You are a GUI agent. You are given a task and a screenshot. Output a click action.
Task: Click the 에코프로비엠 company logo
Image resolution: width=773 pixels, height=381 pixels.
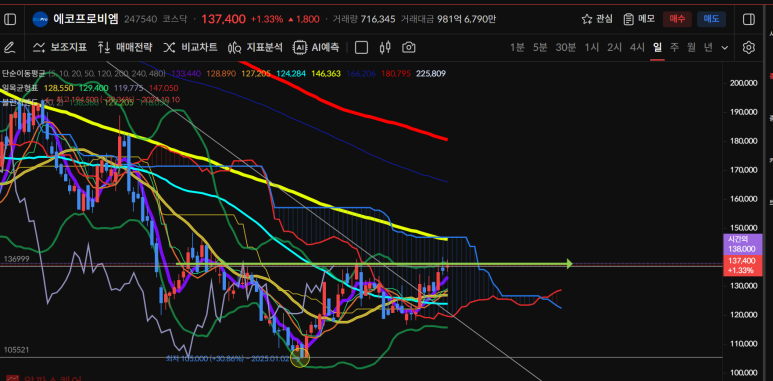click(40, 19)
